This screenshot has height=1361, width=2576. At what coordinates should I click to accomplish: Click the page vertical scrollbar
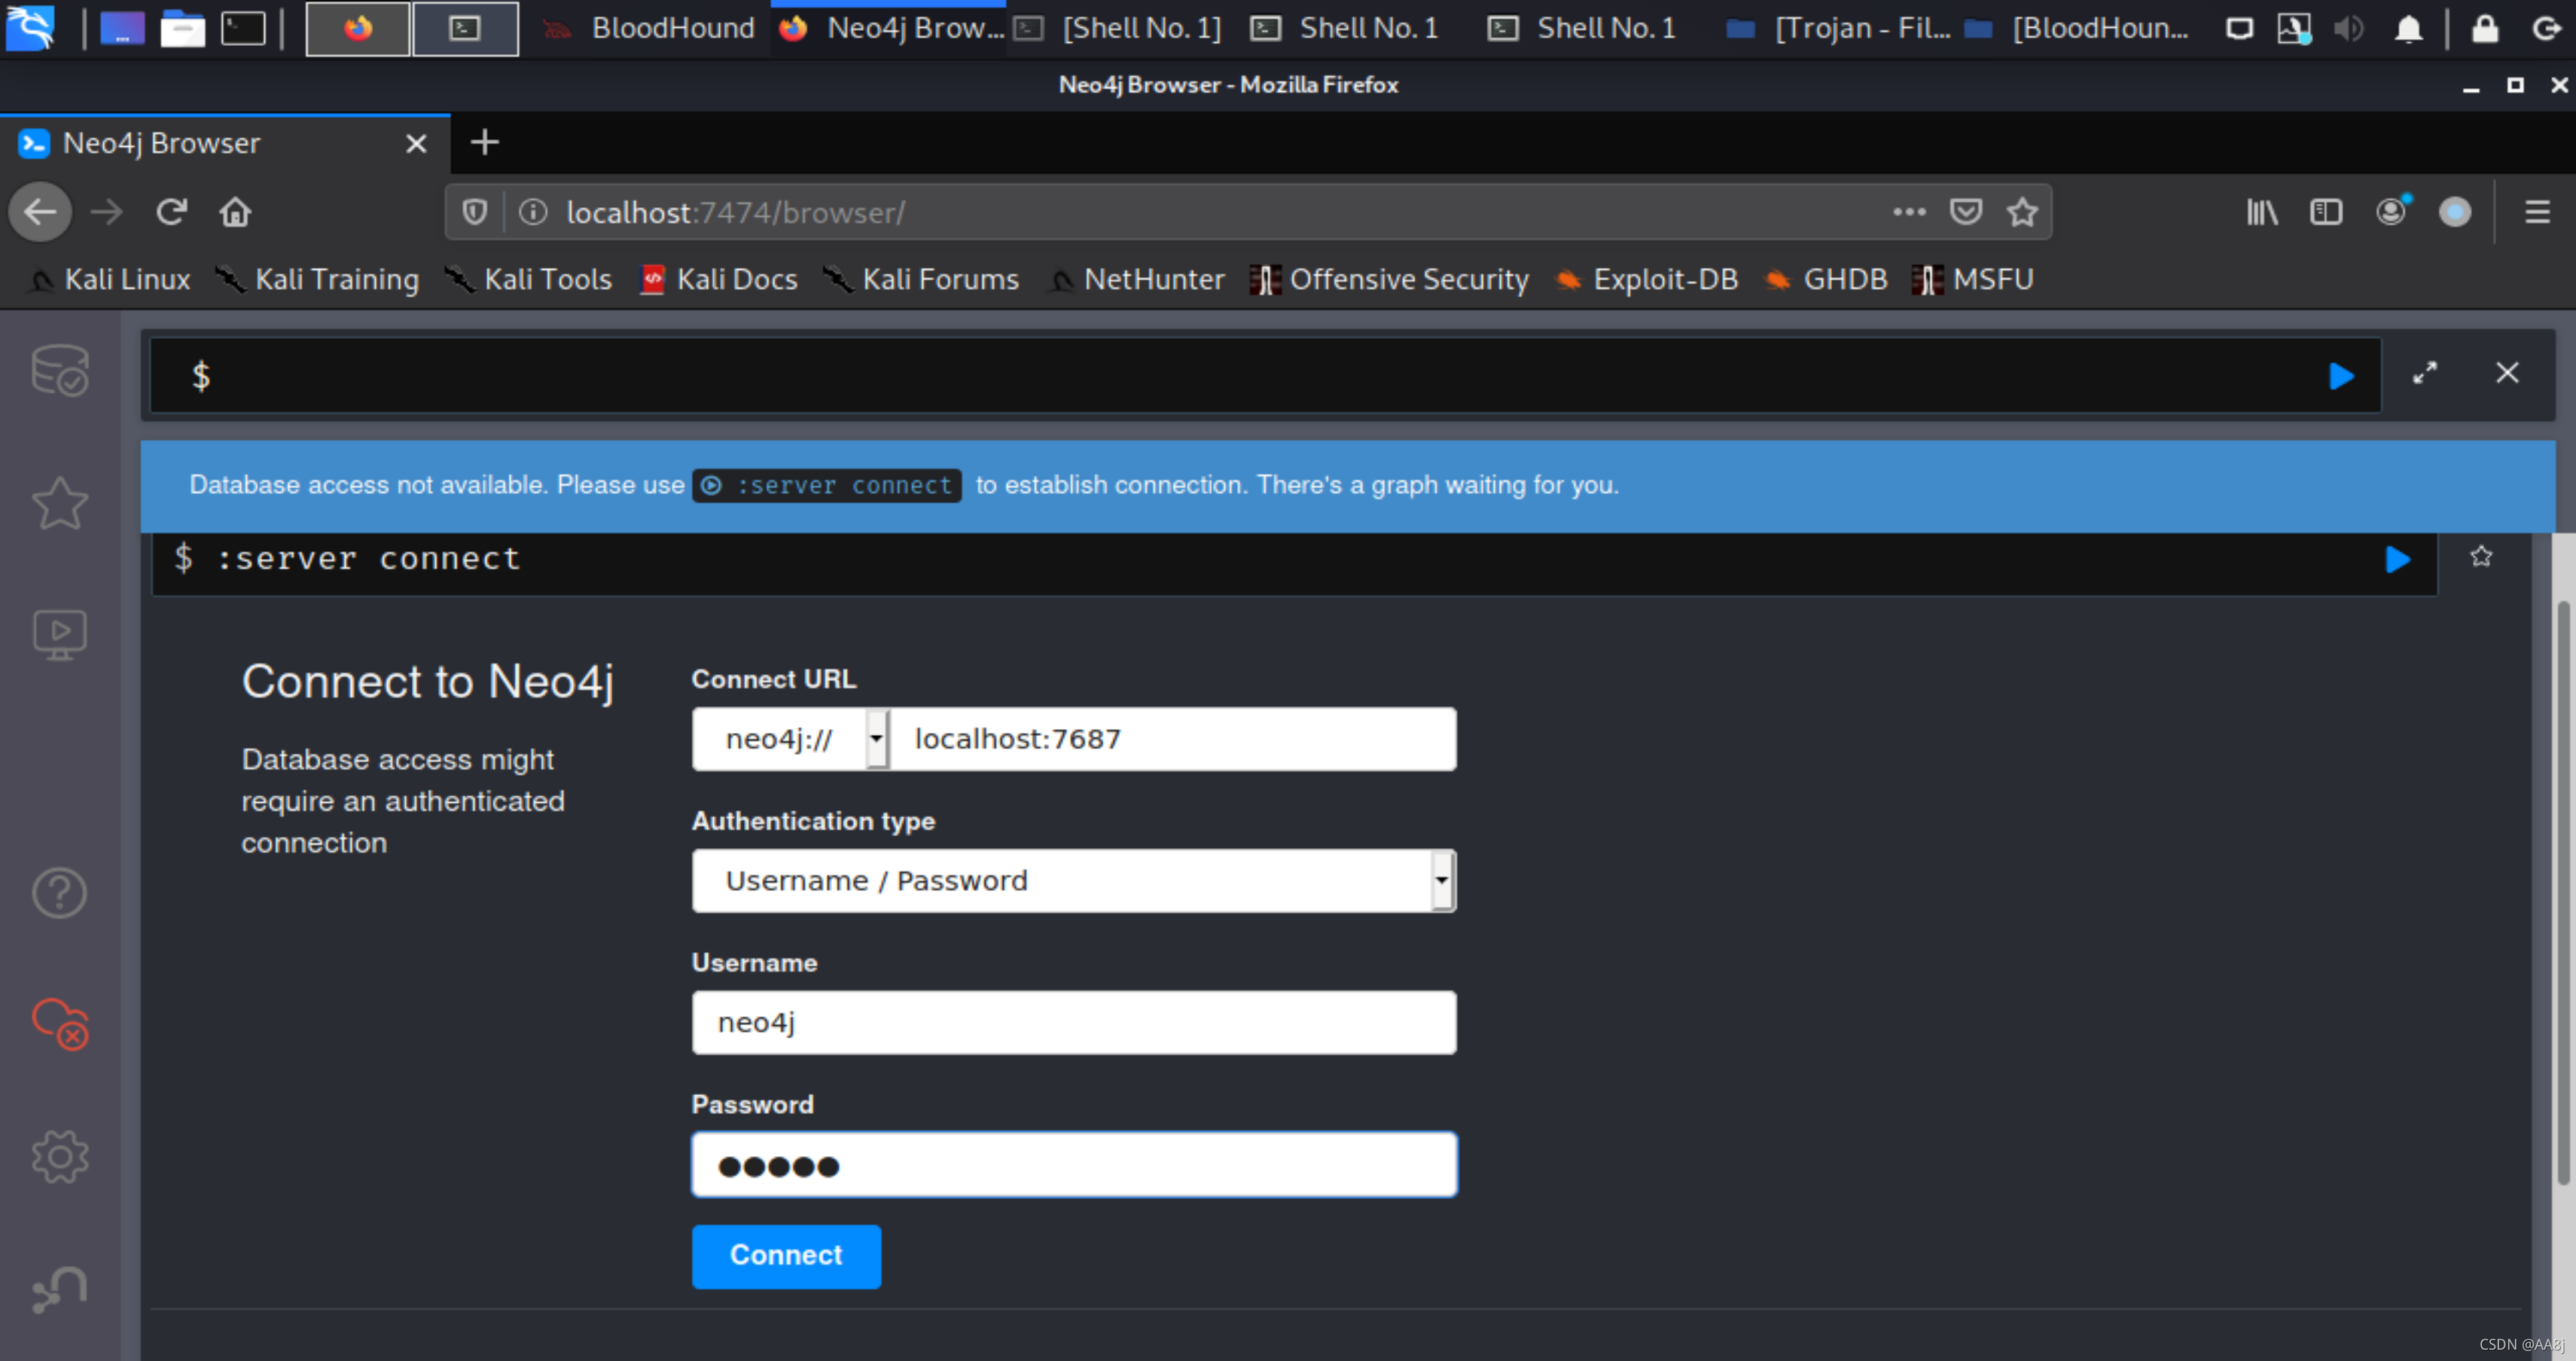point(2562,892)
